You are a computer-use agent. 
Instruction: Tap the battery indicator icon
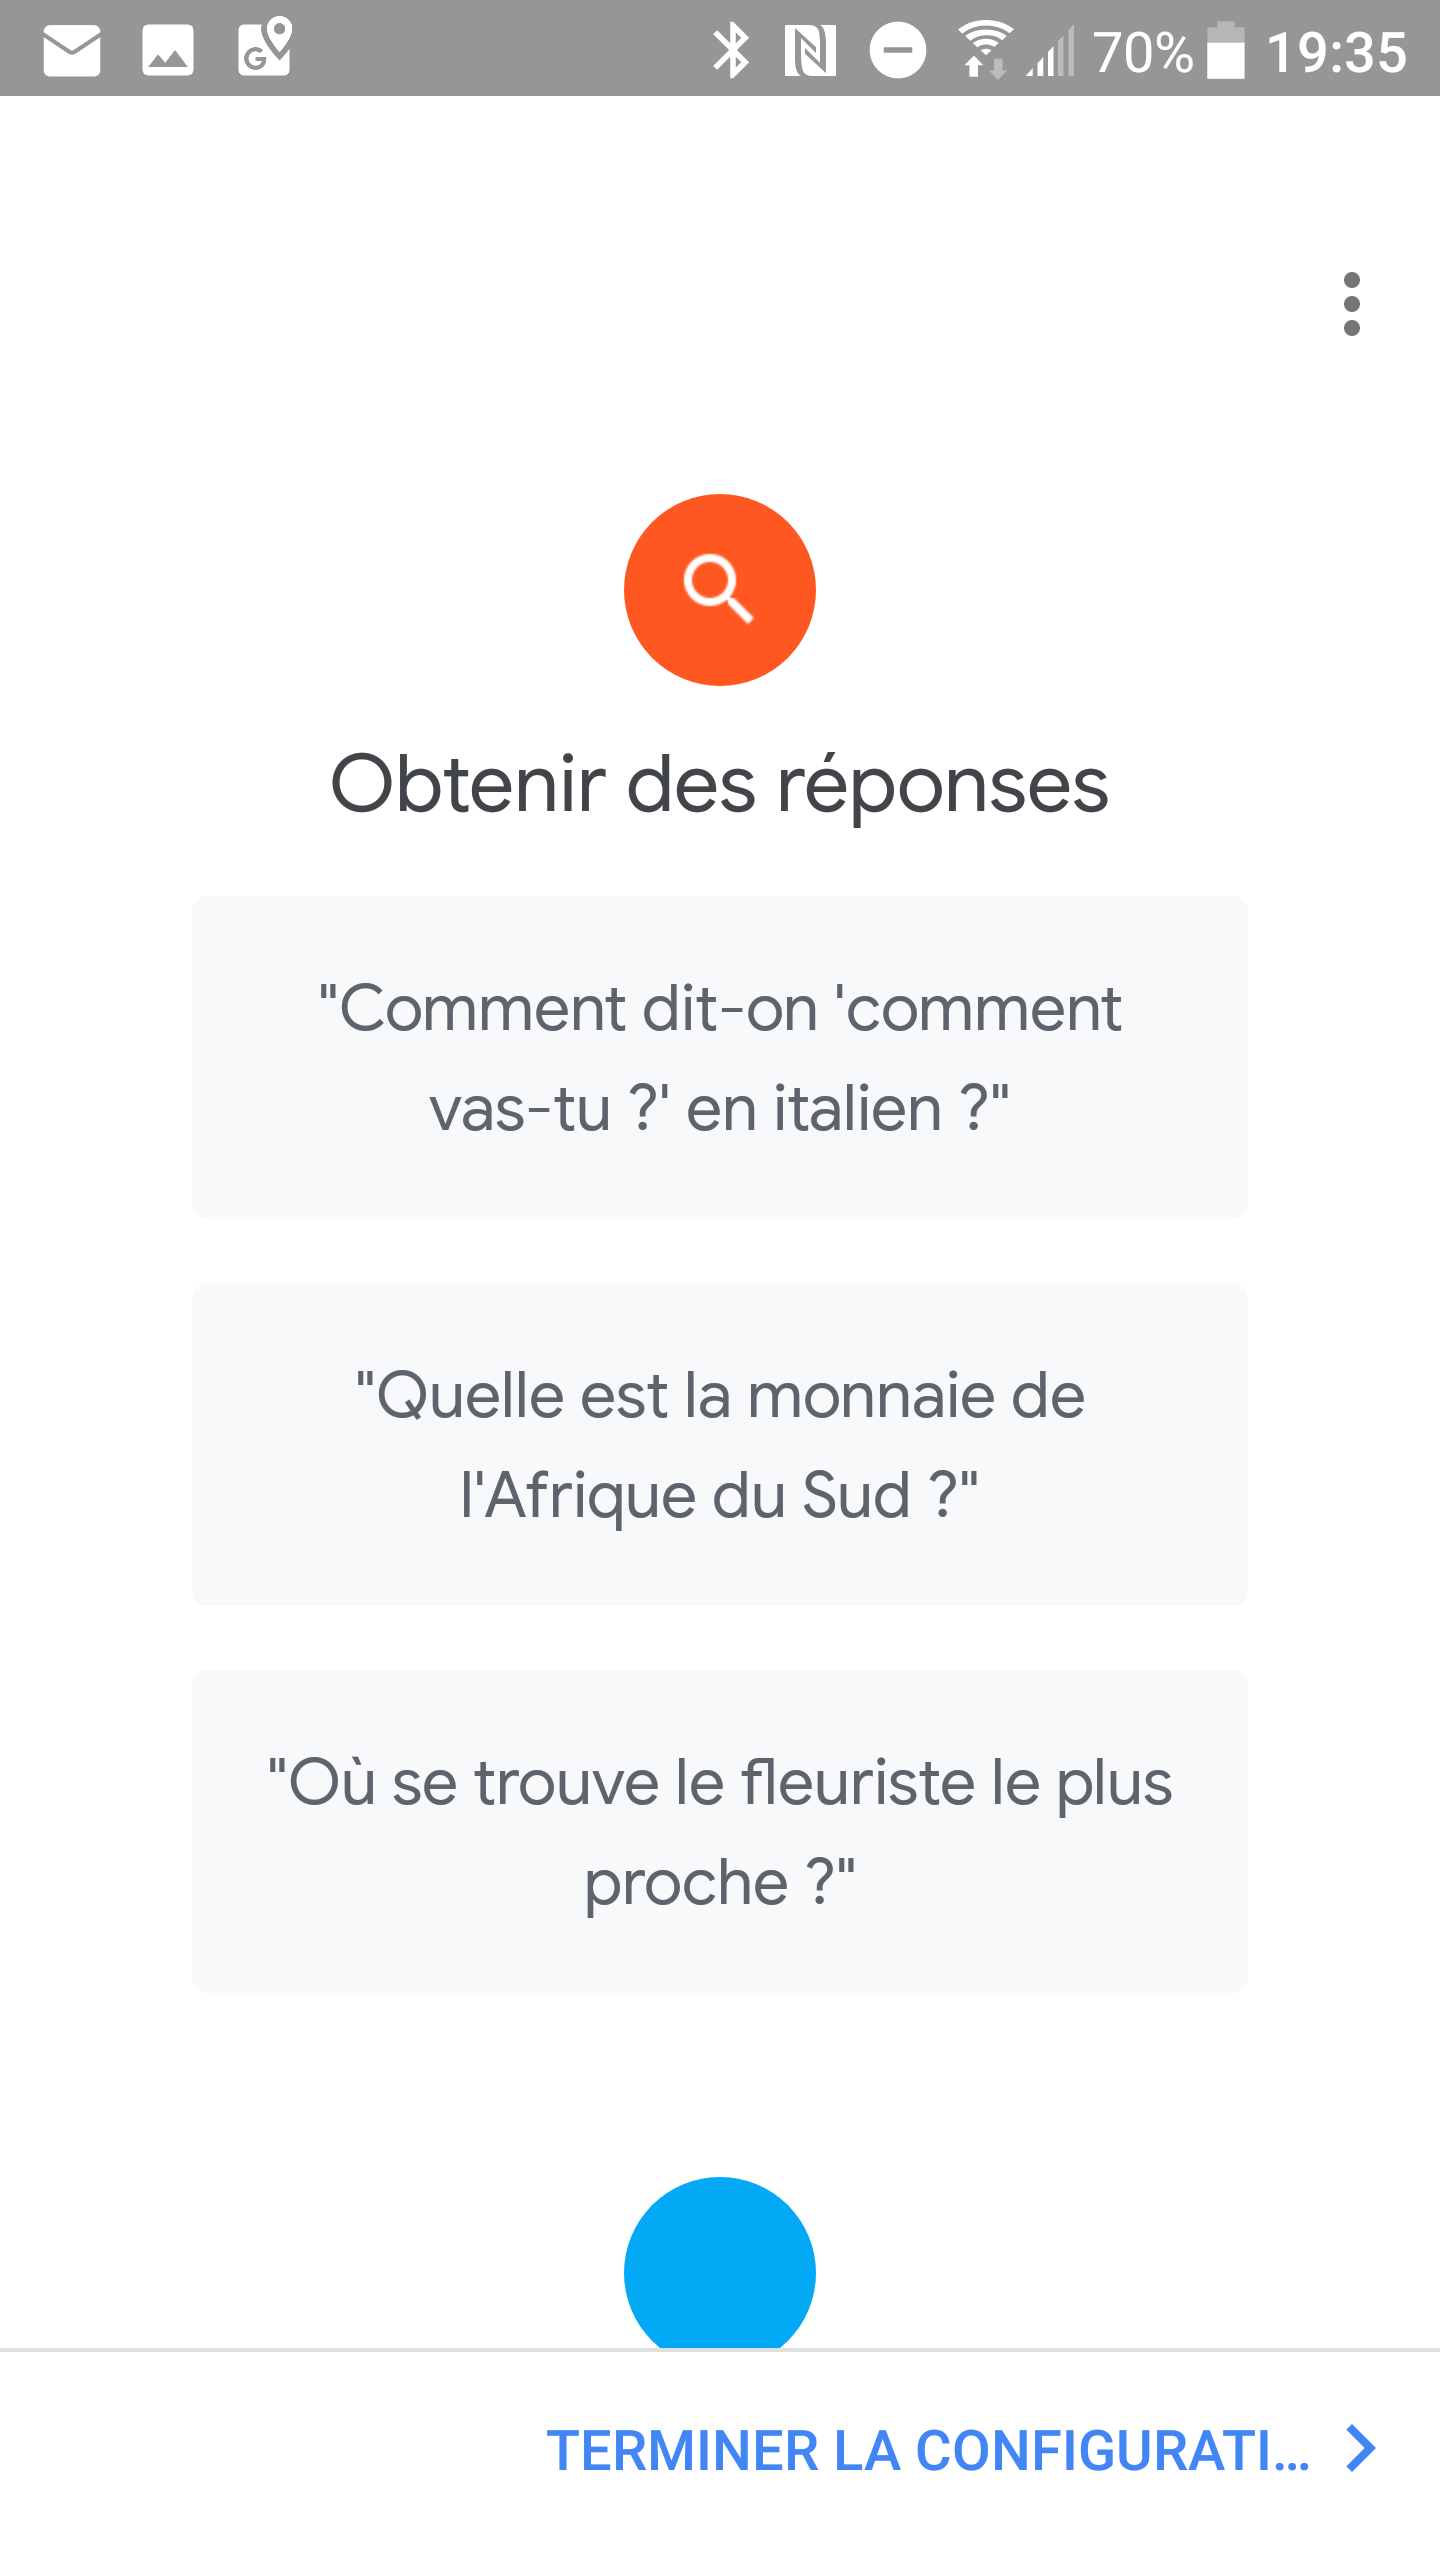click(1226, 50)
